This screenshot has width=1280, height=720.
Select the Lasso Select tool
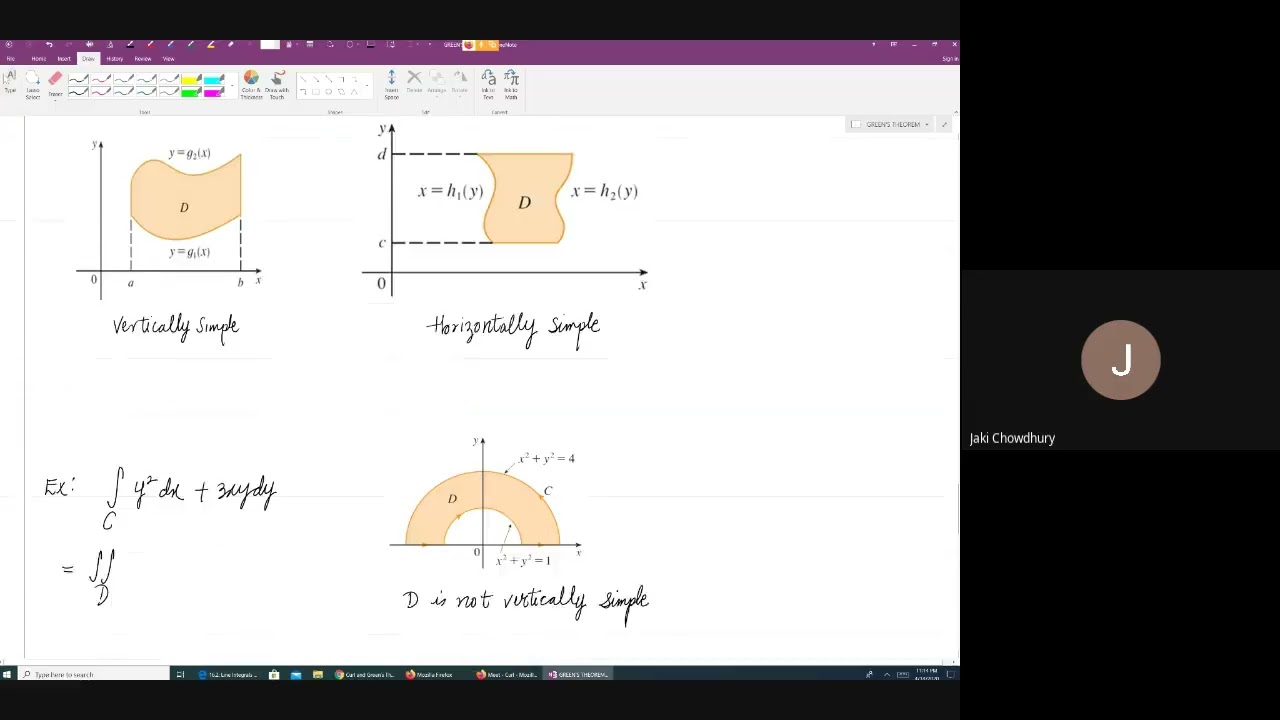click(33, 84)
